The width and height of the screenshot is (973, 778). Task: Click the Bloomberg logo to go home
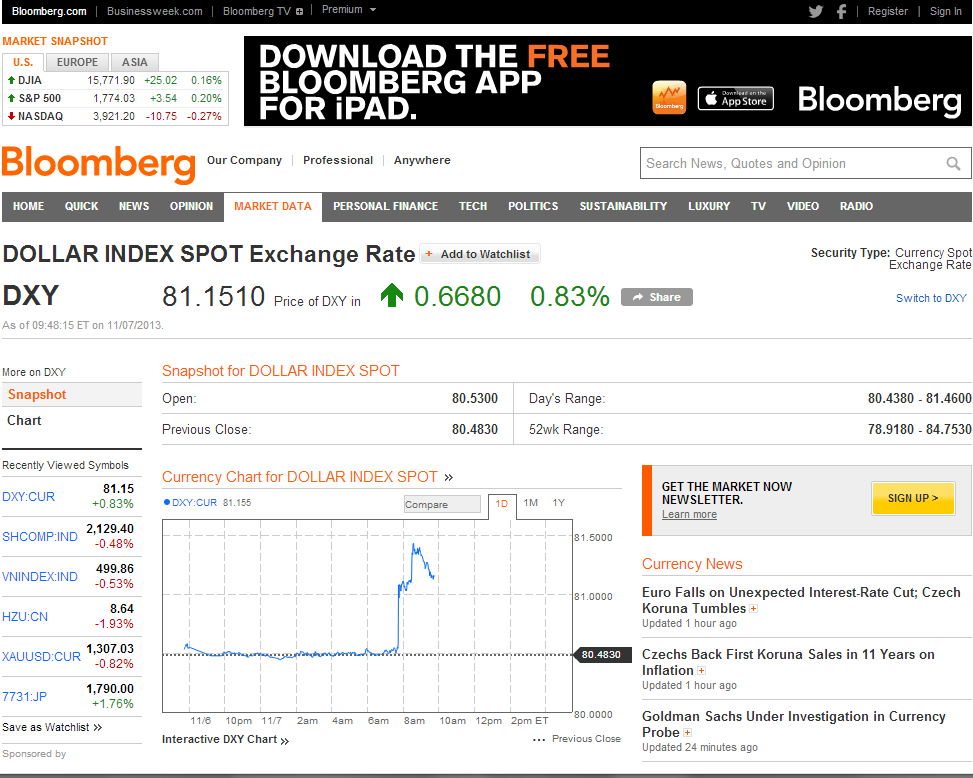[98, 164]
